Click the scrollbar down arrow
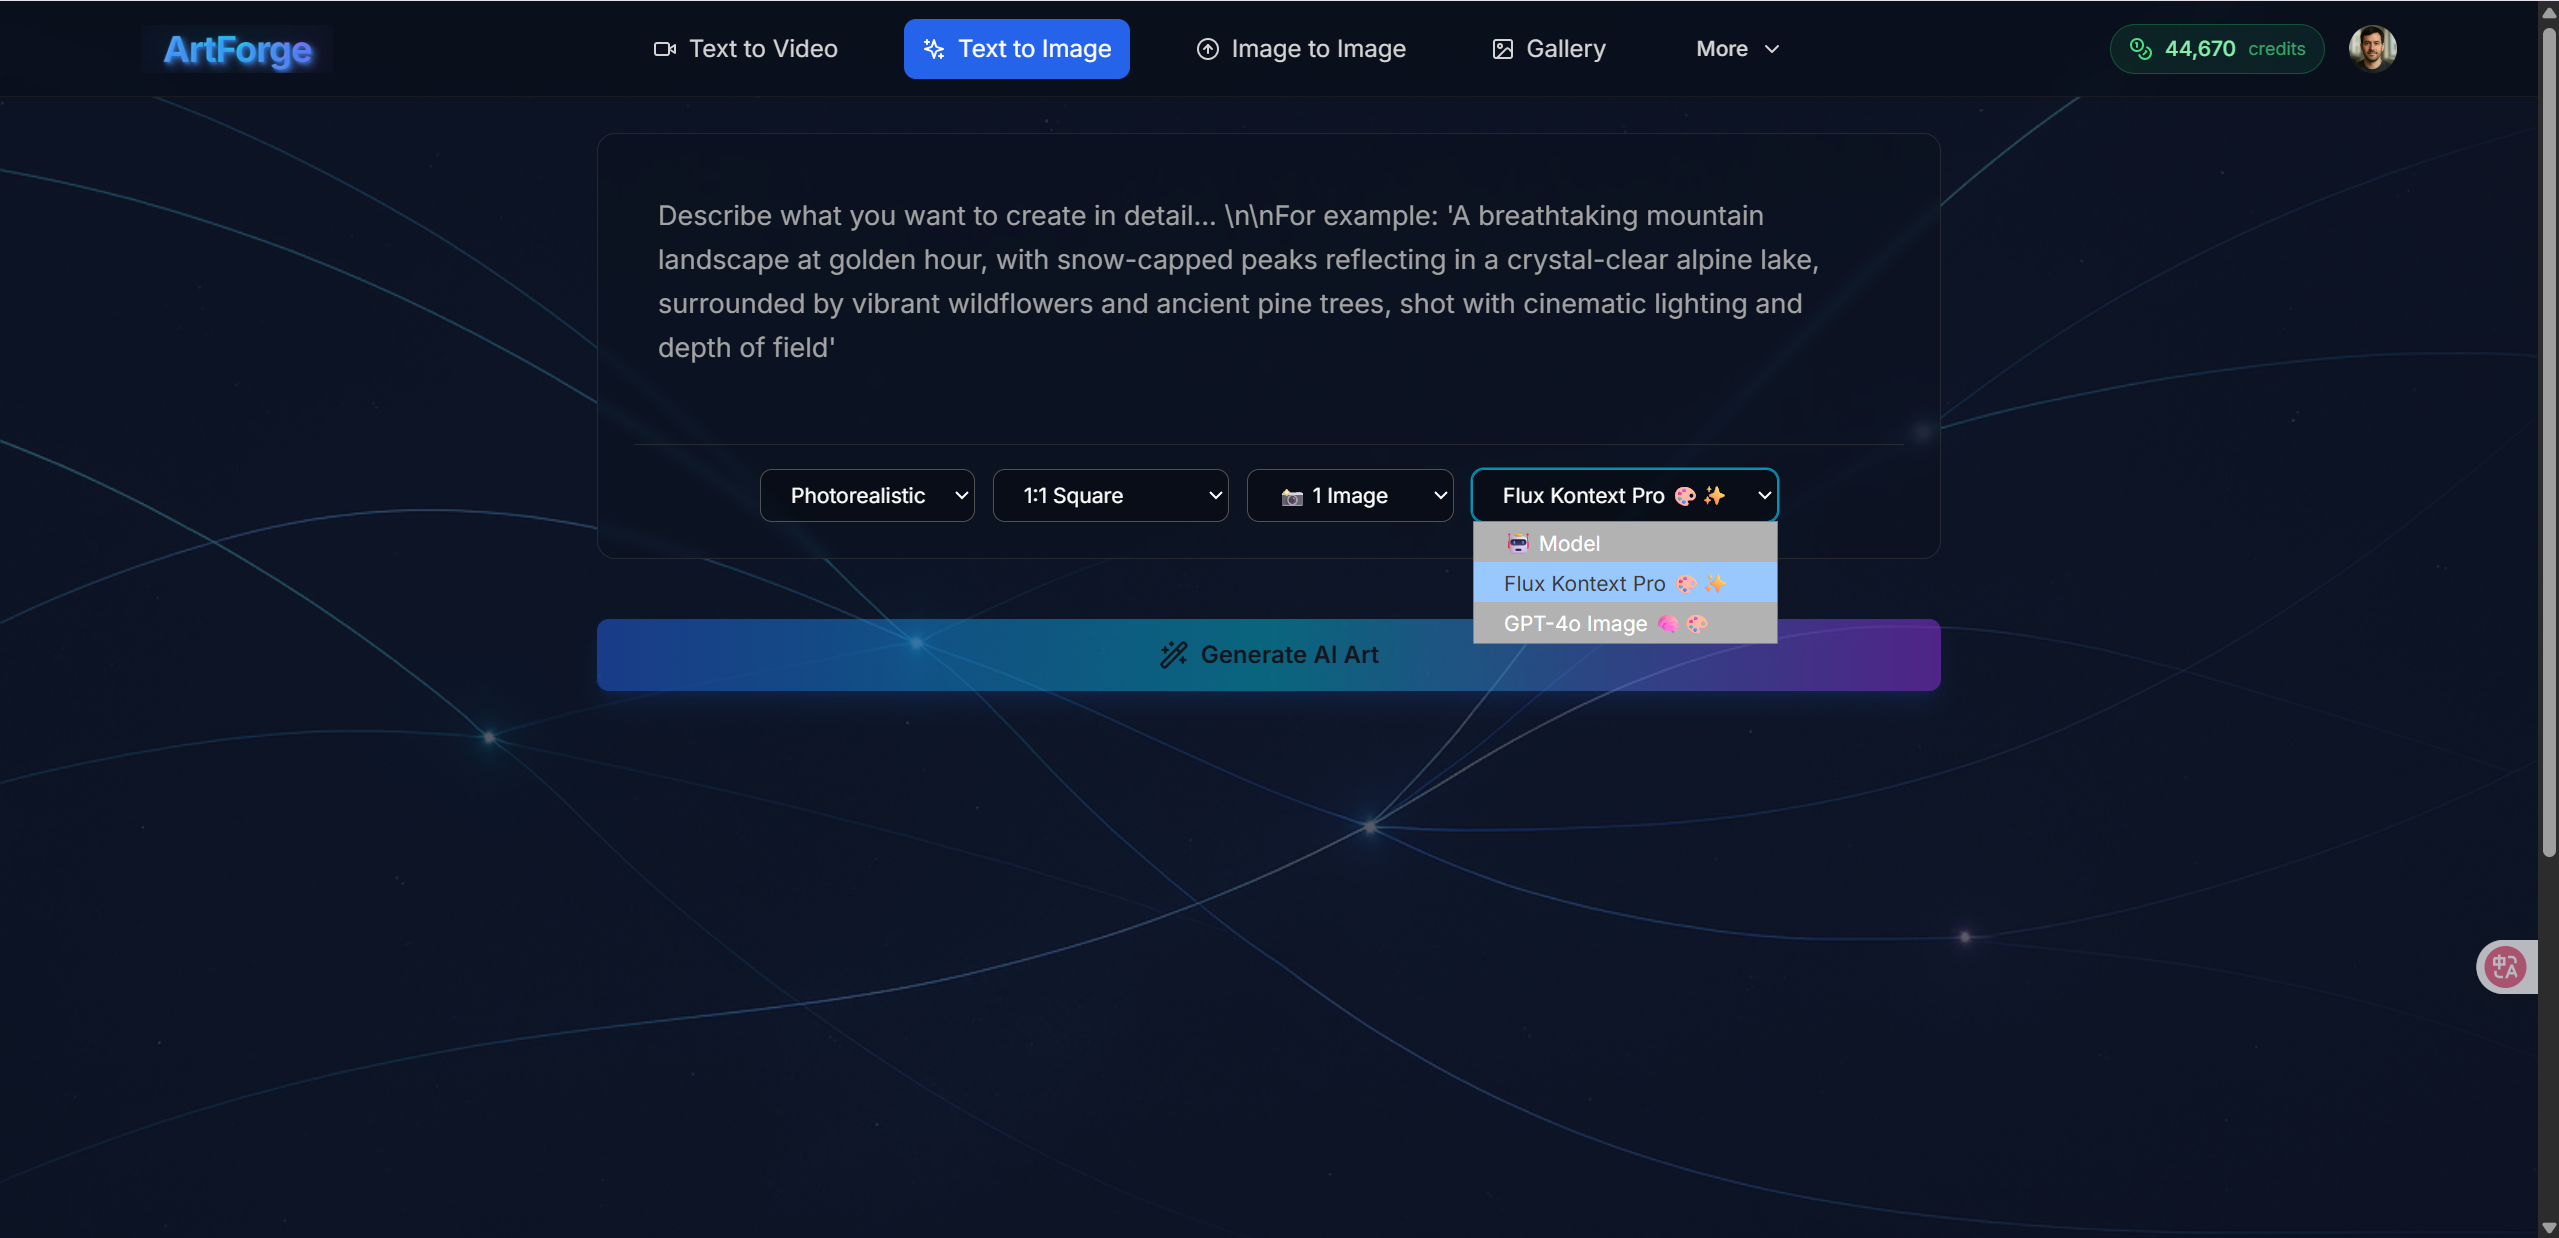Screen dimensions: 2559x1238 (2549, 1228)
